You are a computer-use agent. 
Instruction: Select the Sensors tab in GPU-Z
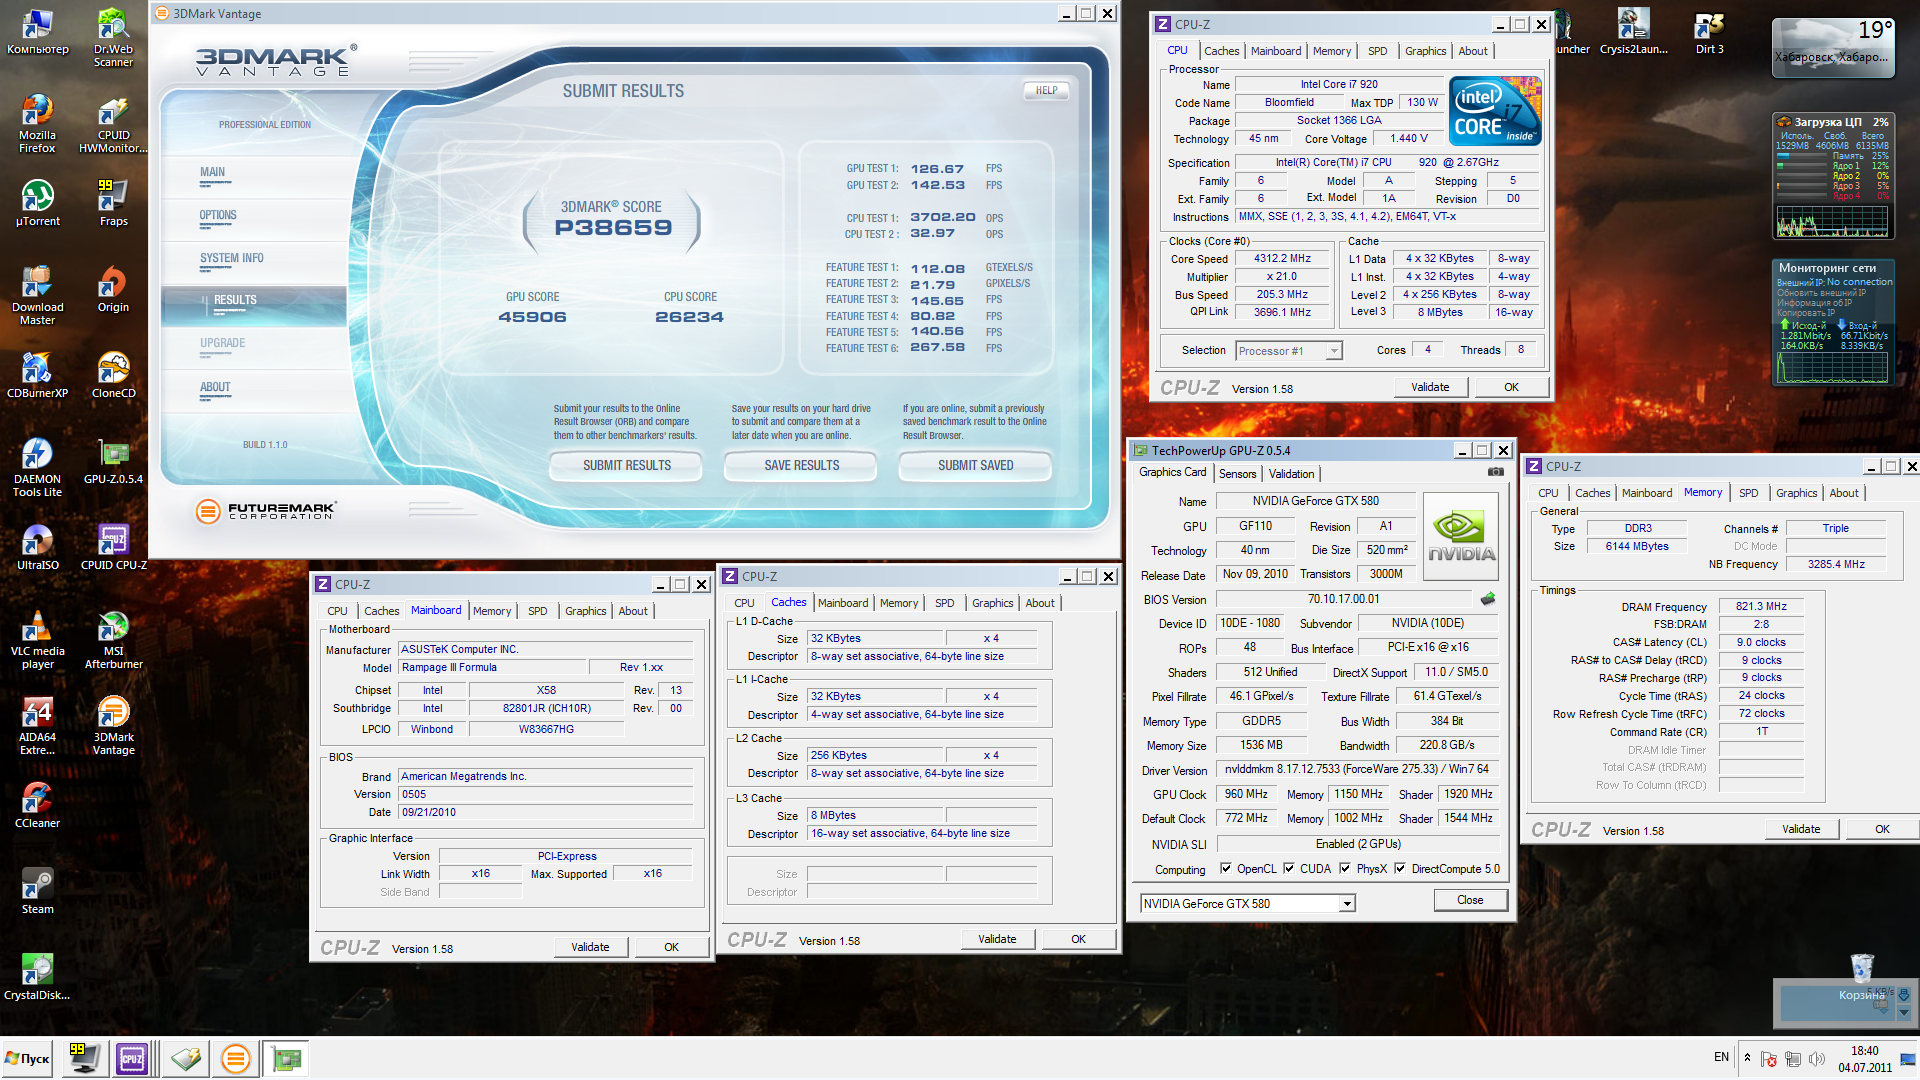pyautogui.click(x=1237, y=474)
